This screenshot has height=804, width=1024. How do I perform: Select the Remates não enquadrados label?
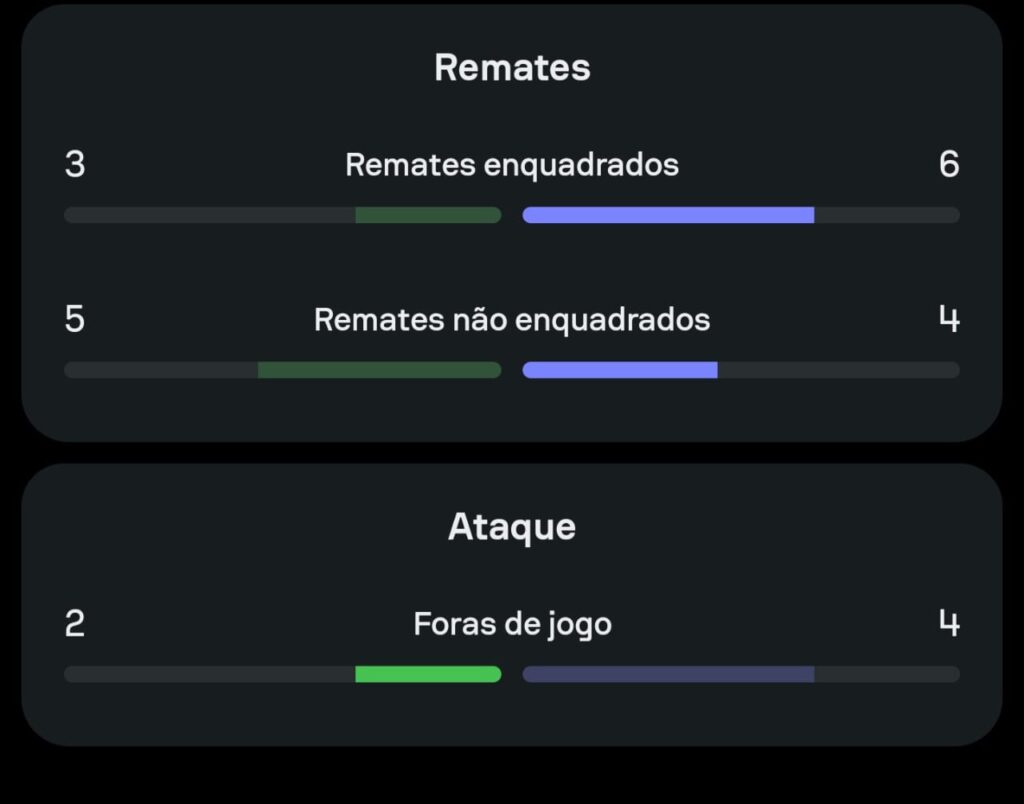[512, 320]
